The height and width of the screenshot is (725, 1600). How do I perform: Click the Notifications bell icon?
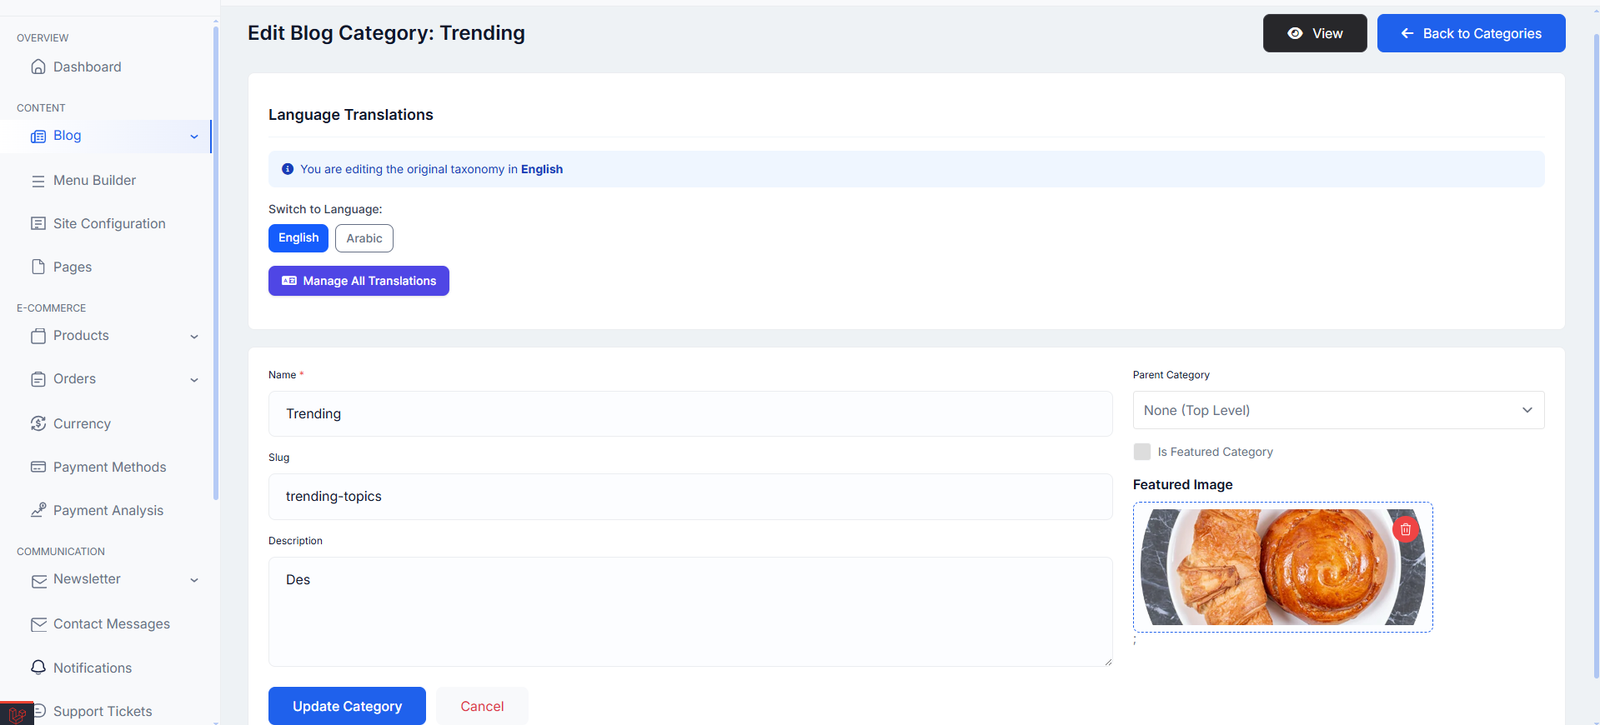[x=38, y=667]
